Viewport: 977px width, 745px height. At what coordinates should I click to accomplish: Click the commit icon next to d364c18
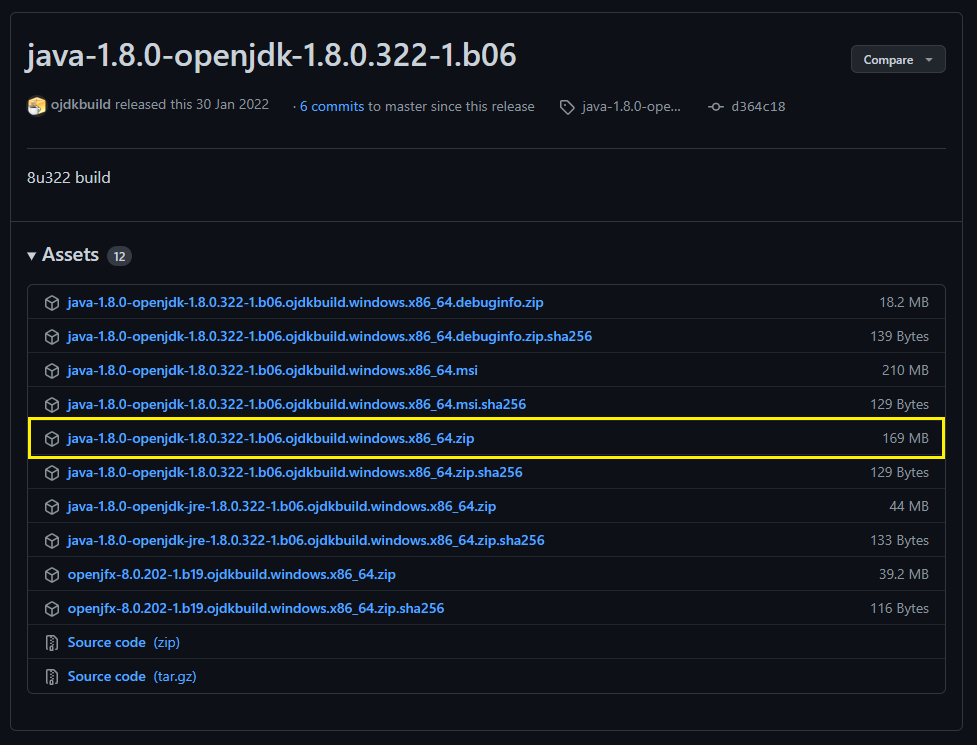pyautogui.click(x=715, y=107)
